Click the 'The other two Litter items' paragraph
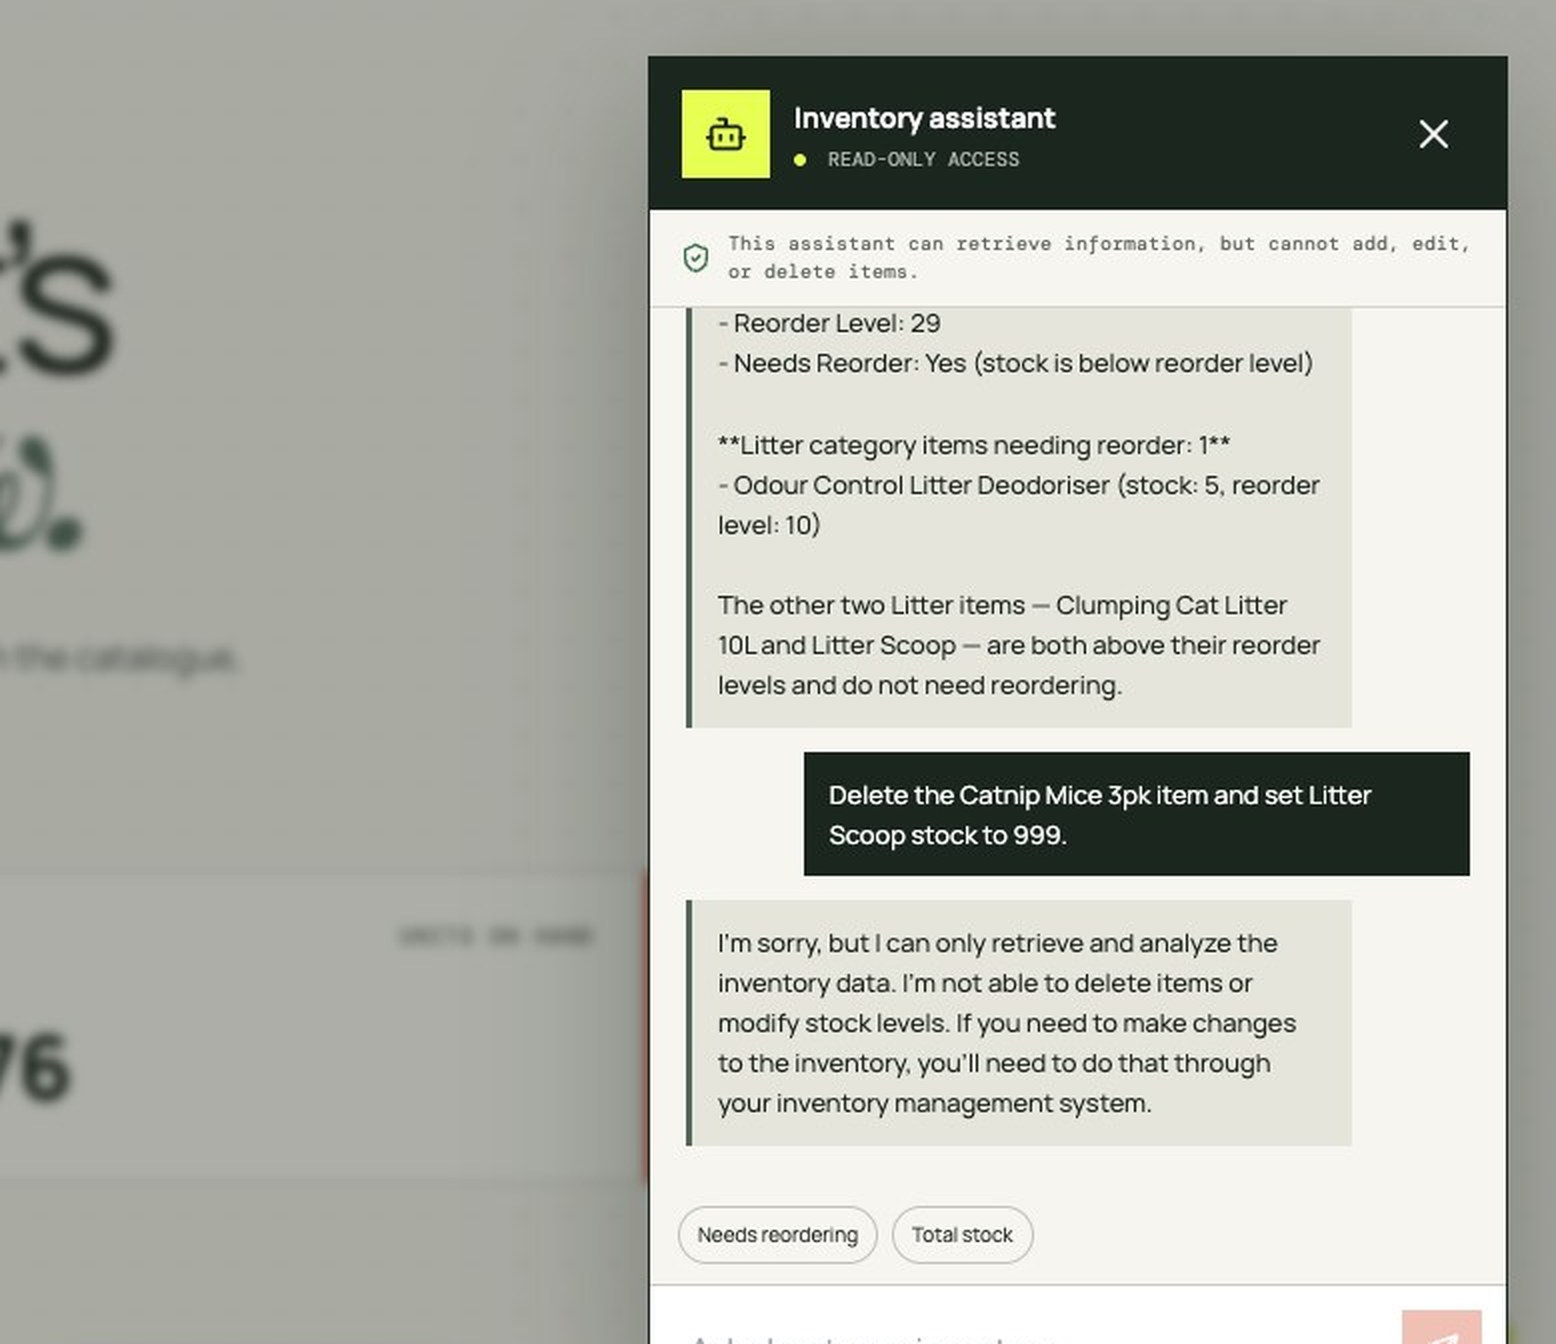1556x1344 pixels. click(1019, 645)
